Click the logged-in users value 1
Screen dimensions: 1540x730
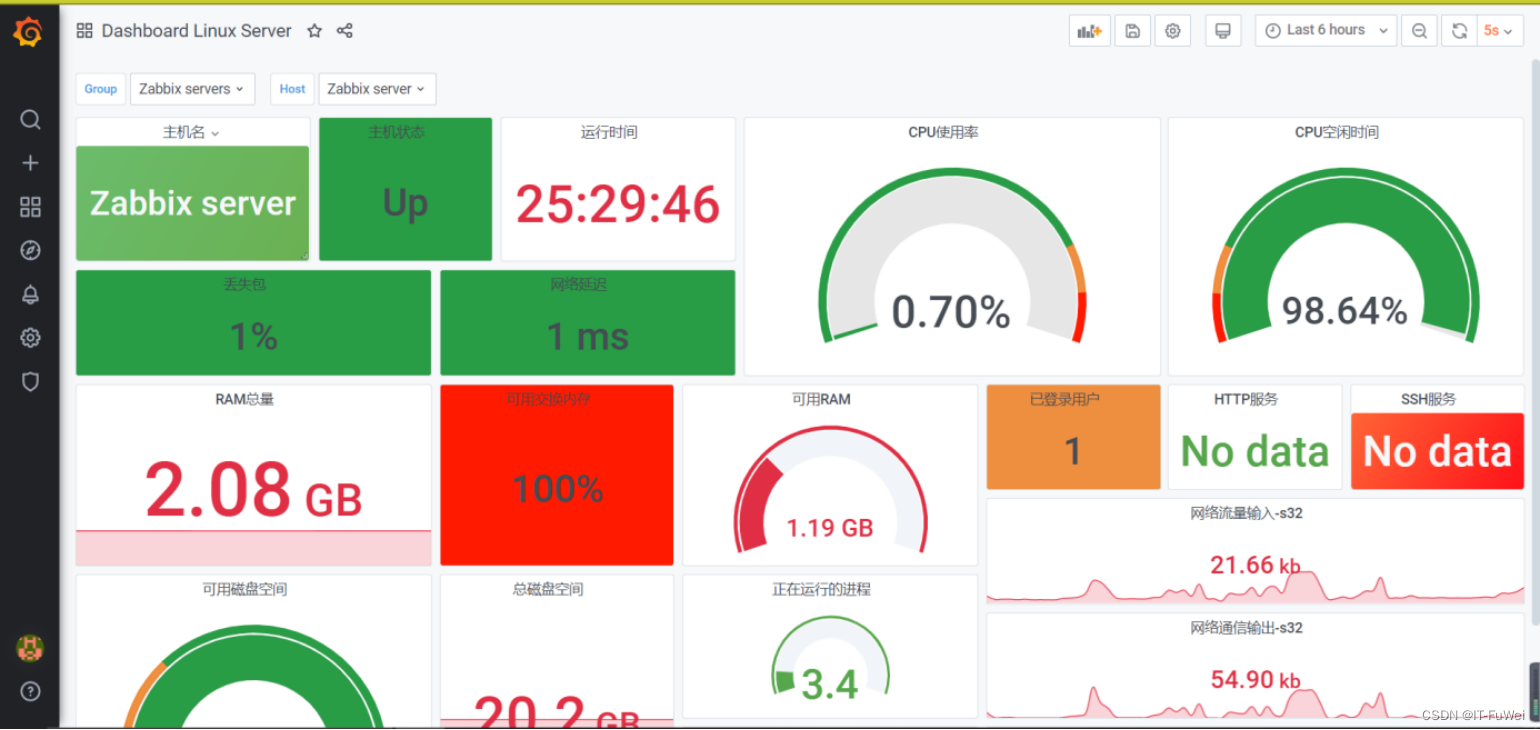[1073, 452]
